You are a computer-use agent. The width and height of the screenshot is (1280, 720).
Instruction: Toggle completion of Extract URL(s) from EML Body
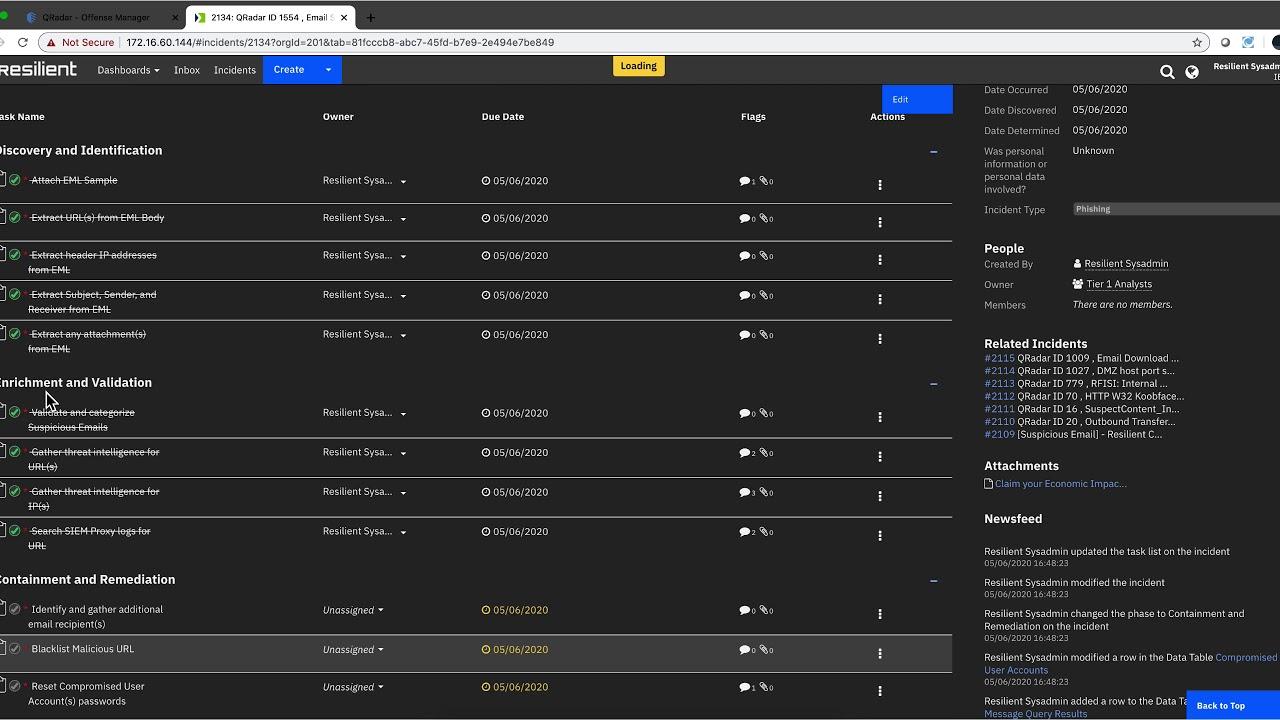click(x=15, y=217)
